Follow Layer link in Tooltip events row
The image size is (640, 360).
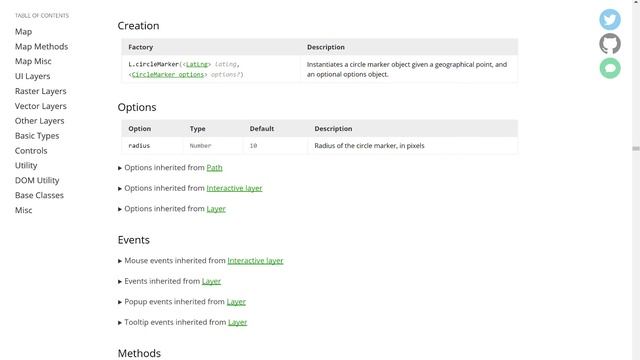pyautogui.click(x=238, y=322)
